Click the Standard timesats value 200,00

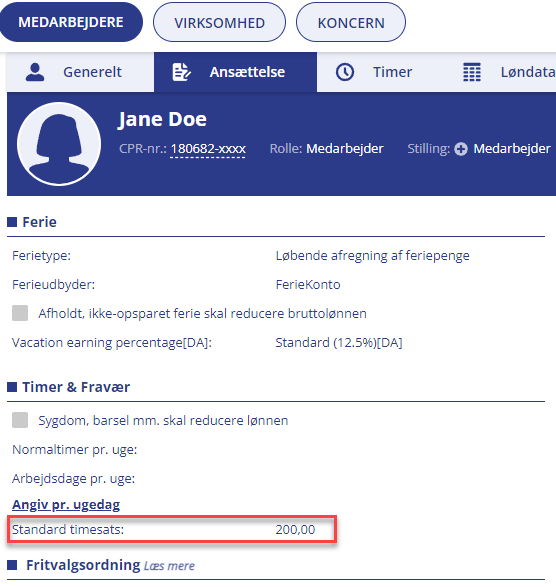[x=295, y=529]
